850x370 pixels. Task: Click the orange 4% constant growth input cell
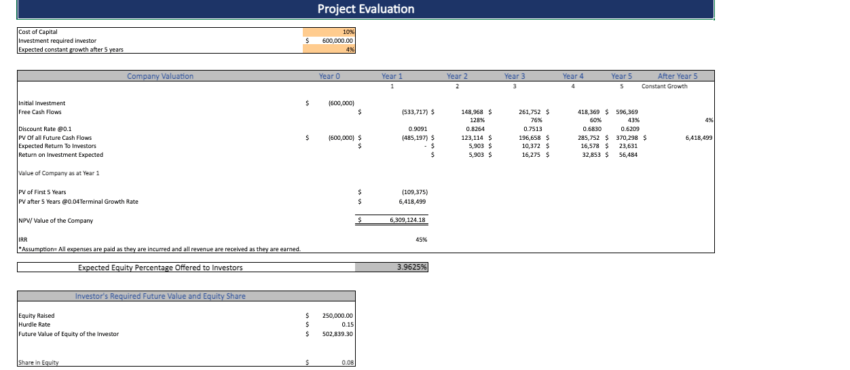329,49
